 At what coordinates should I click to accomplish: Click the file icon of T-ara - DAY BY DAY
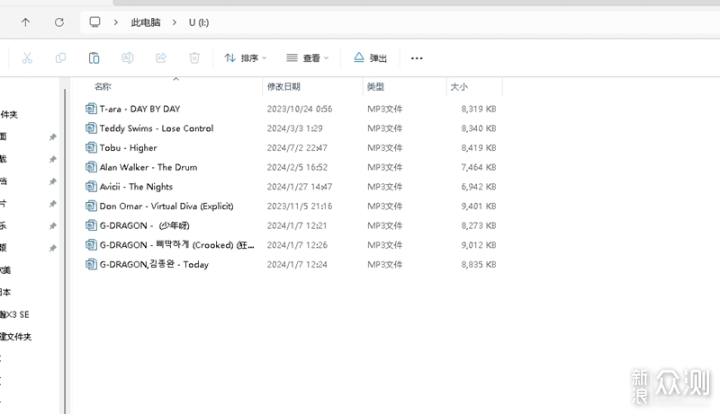point(91,109)
